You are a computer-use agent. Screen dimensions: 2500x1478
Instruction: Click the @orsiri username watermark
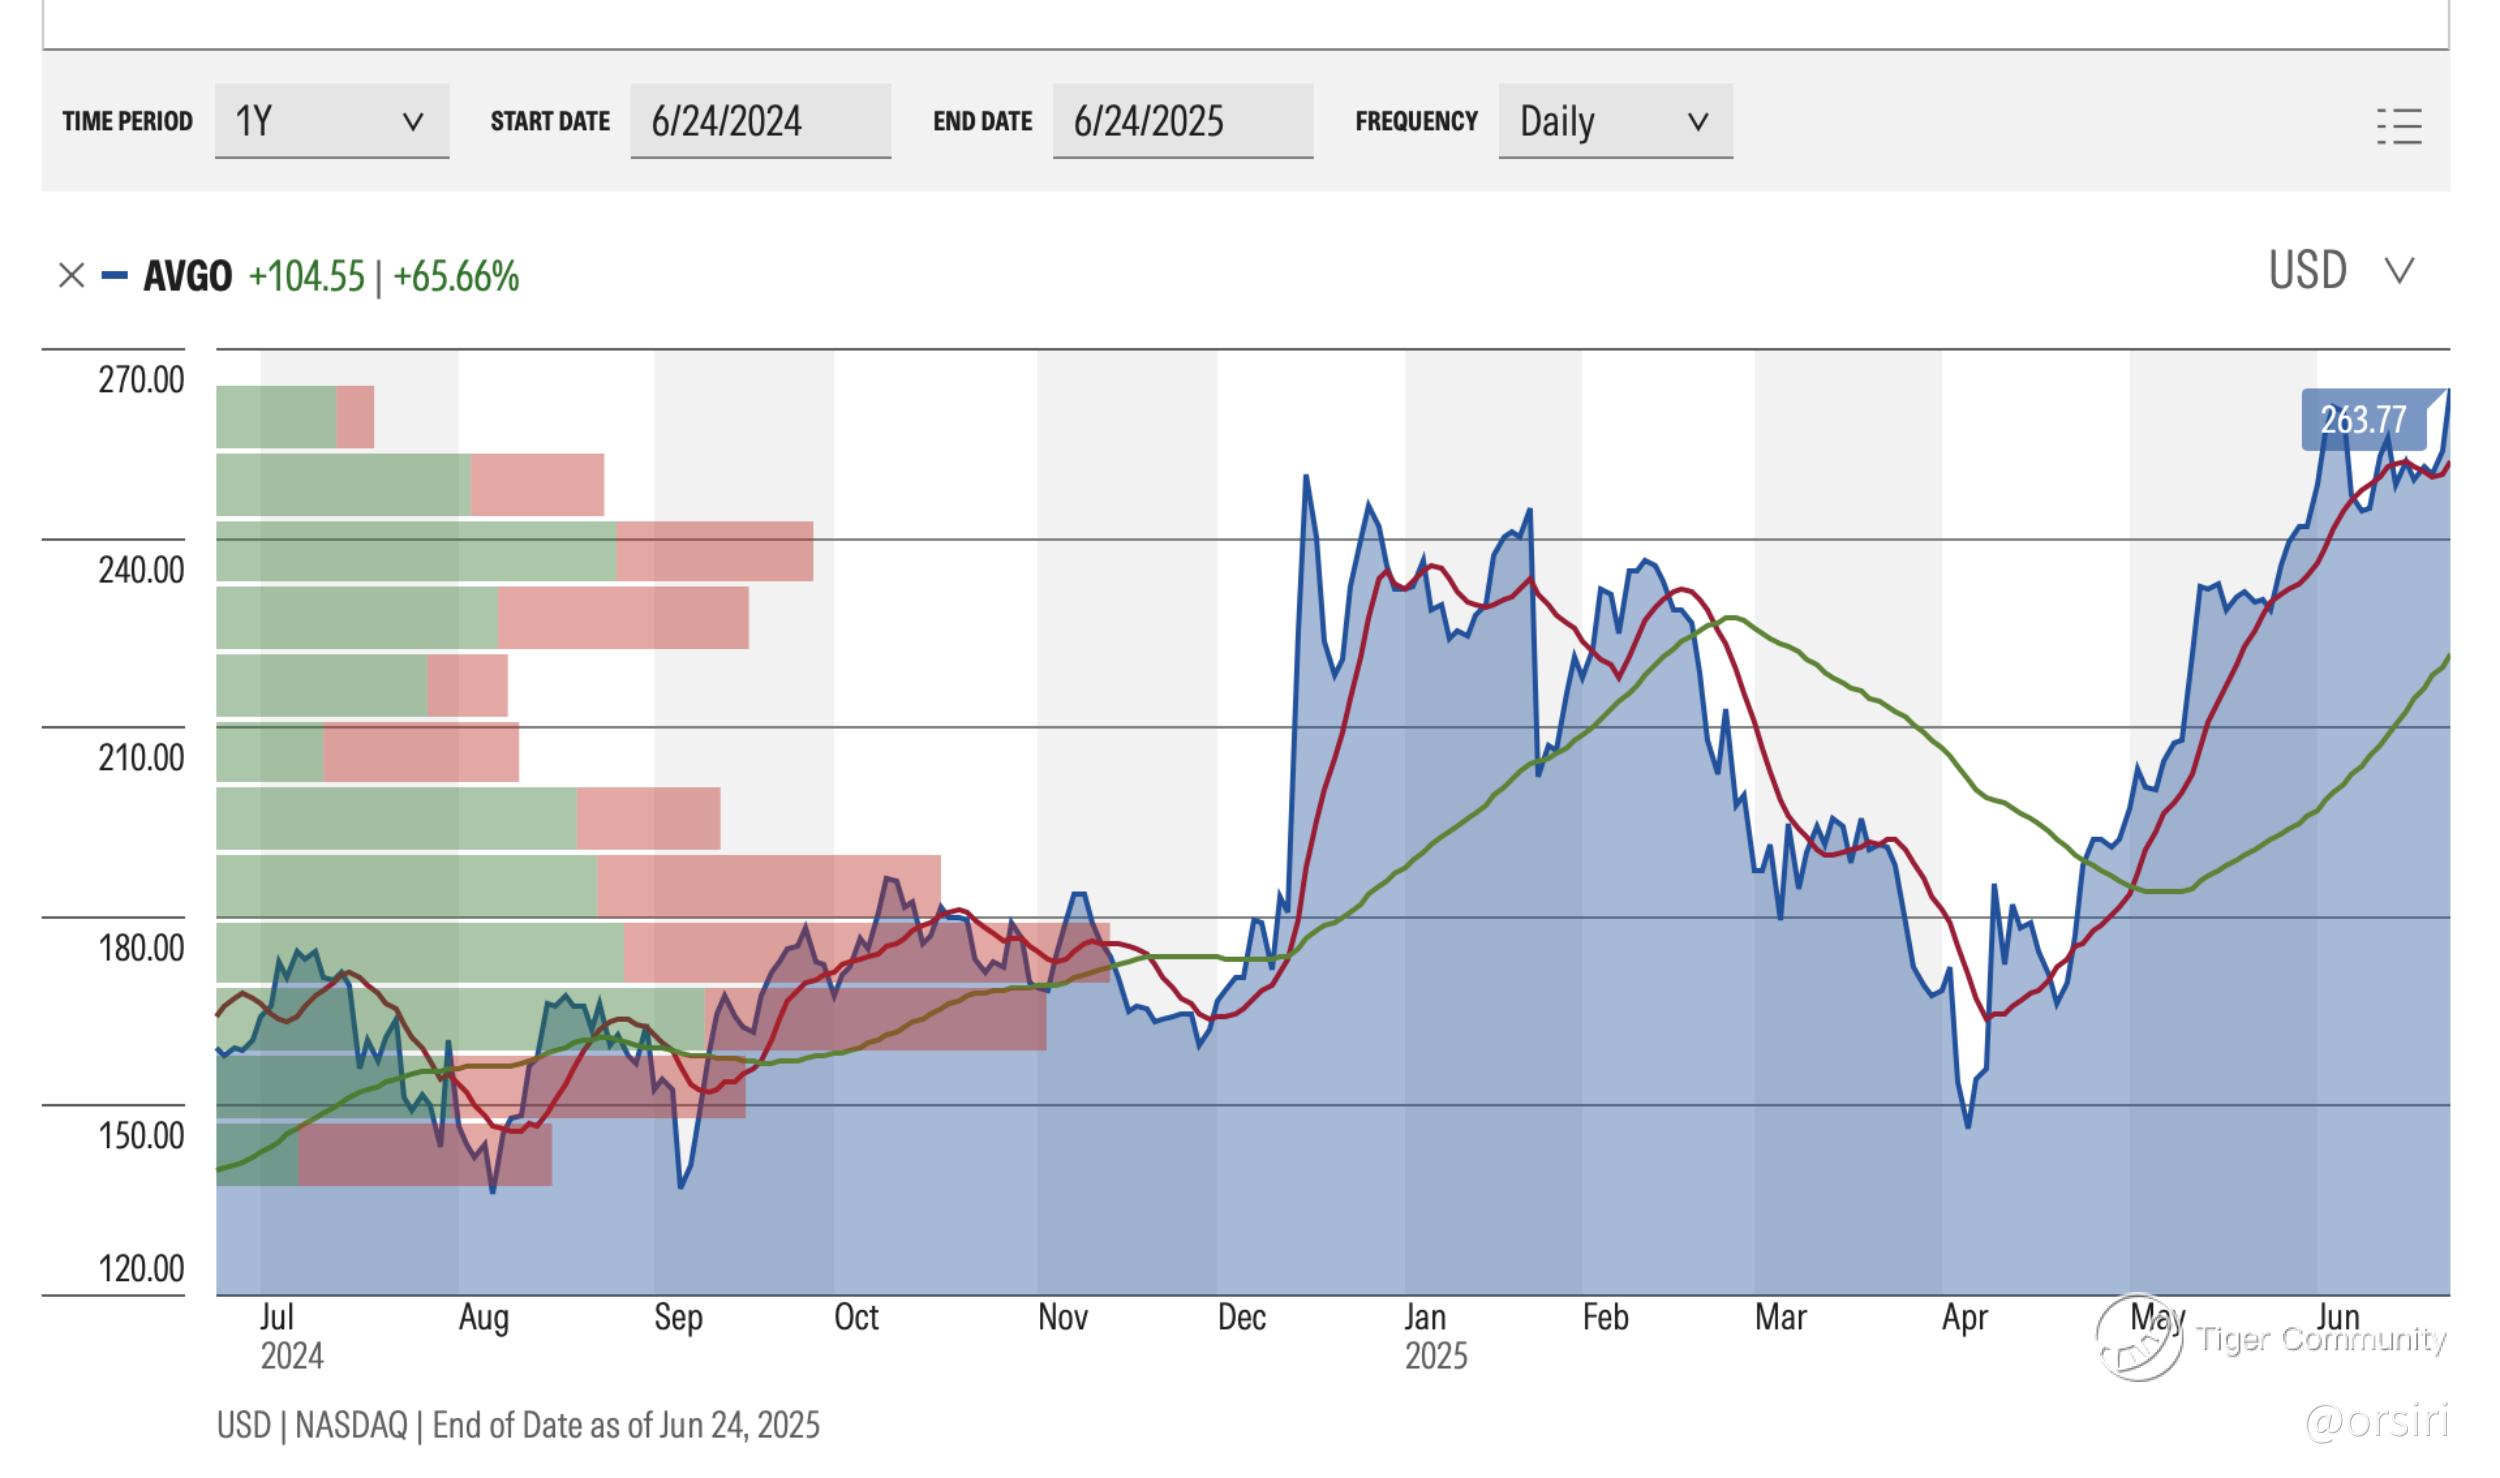click(2376, 1421)
